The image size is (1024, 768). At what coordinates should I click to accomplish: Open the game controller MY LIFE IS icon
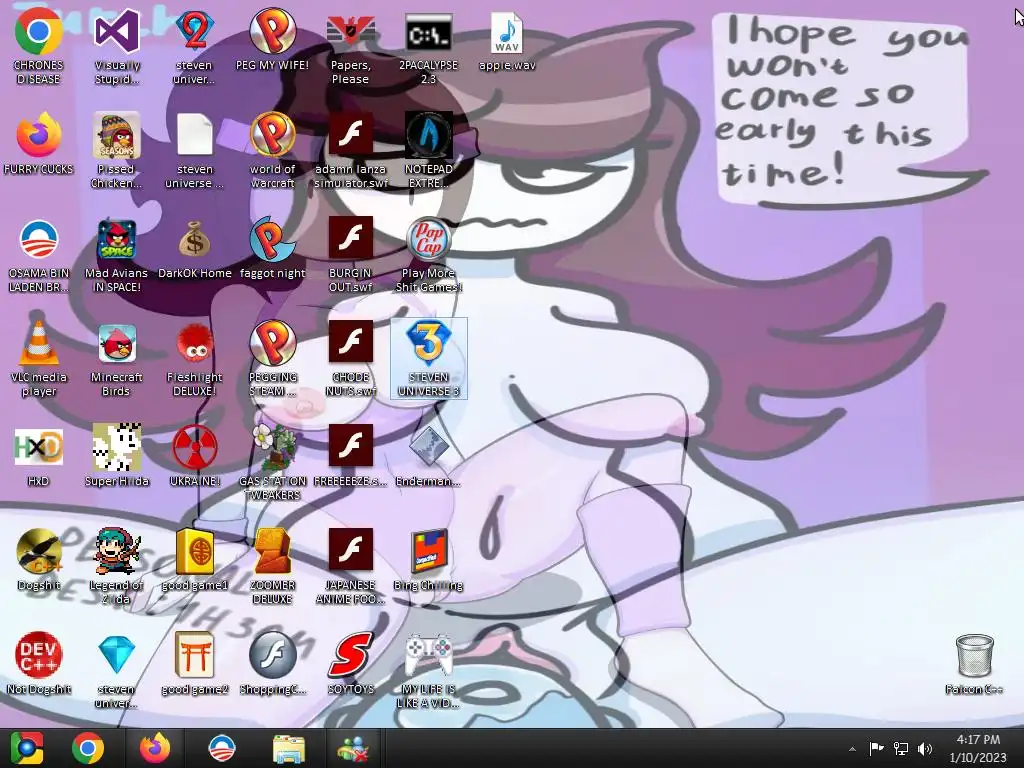coord(428,671)
